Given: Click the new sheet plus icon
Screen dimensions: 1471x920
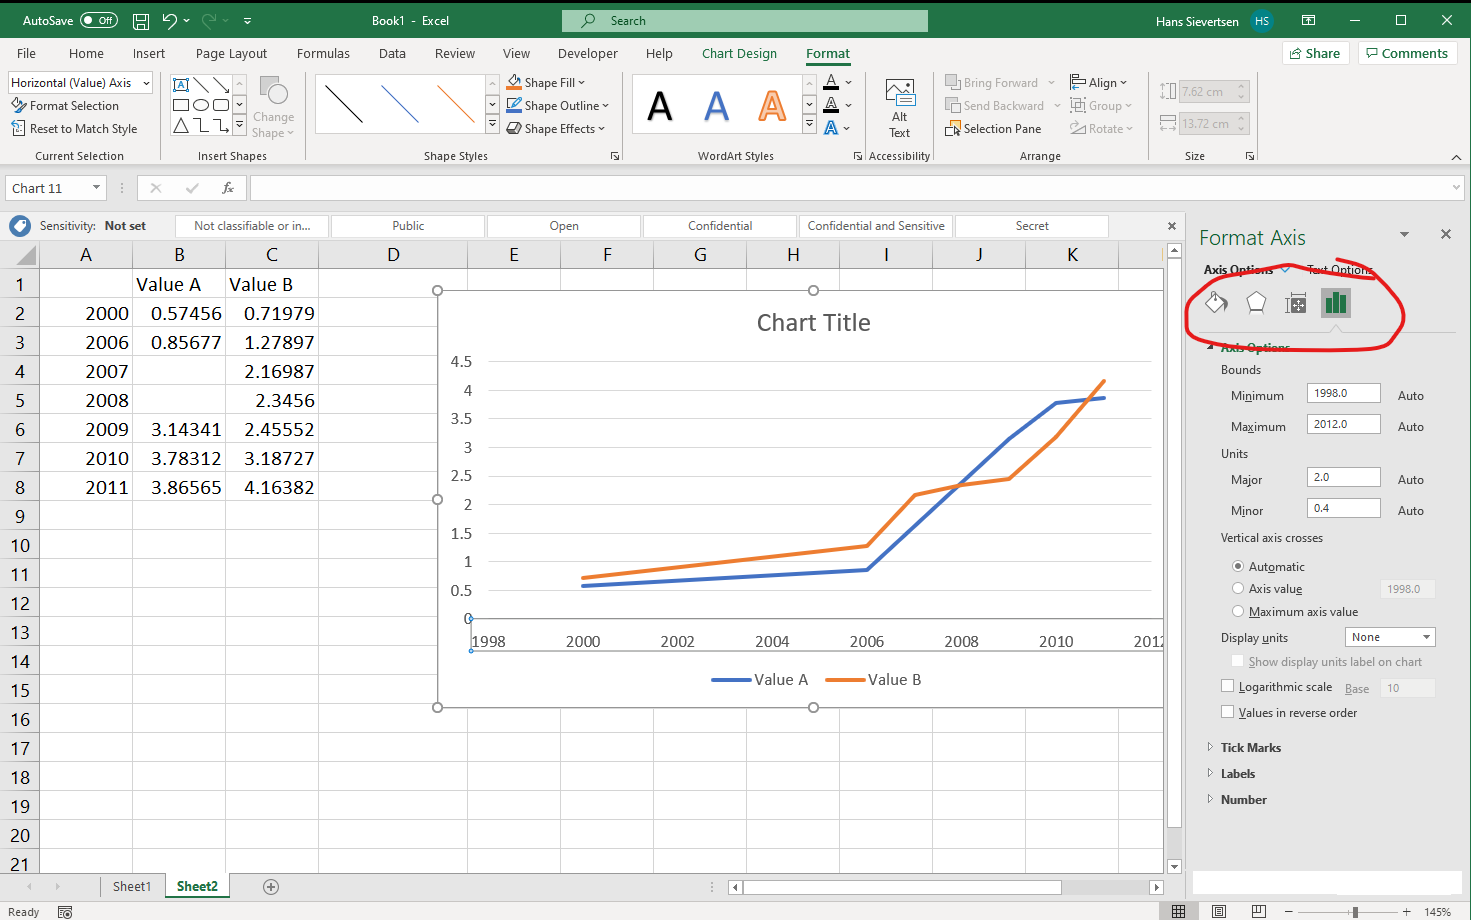Looking at the screenshot, I should (x=271, y=887).
